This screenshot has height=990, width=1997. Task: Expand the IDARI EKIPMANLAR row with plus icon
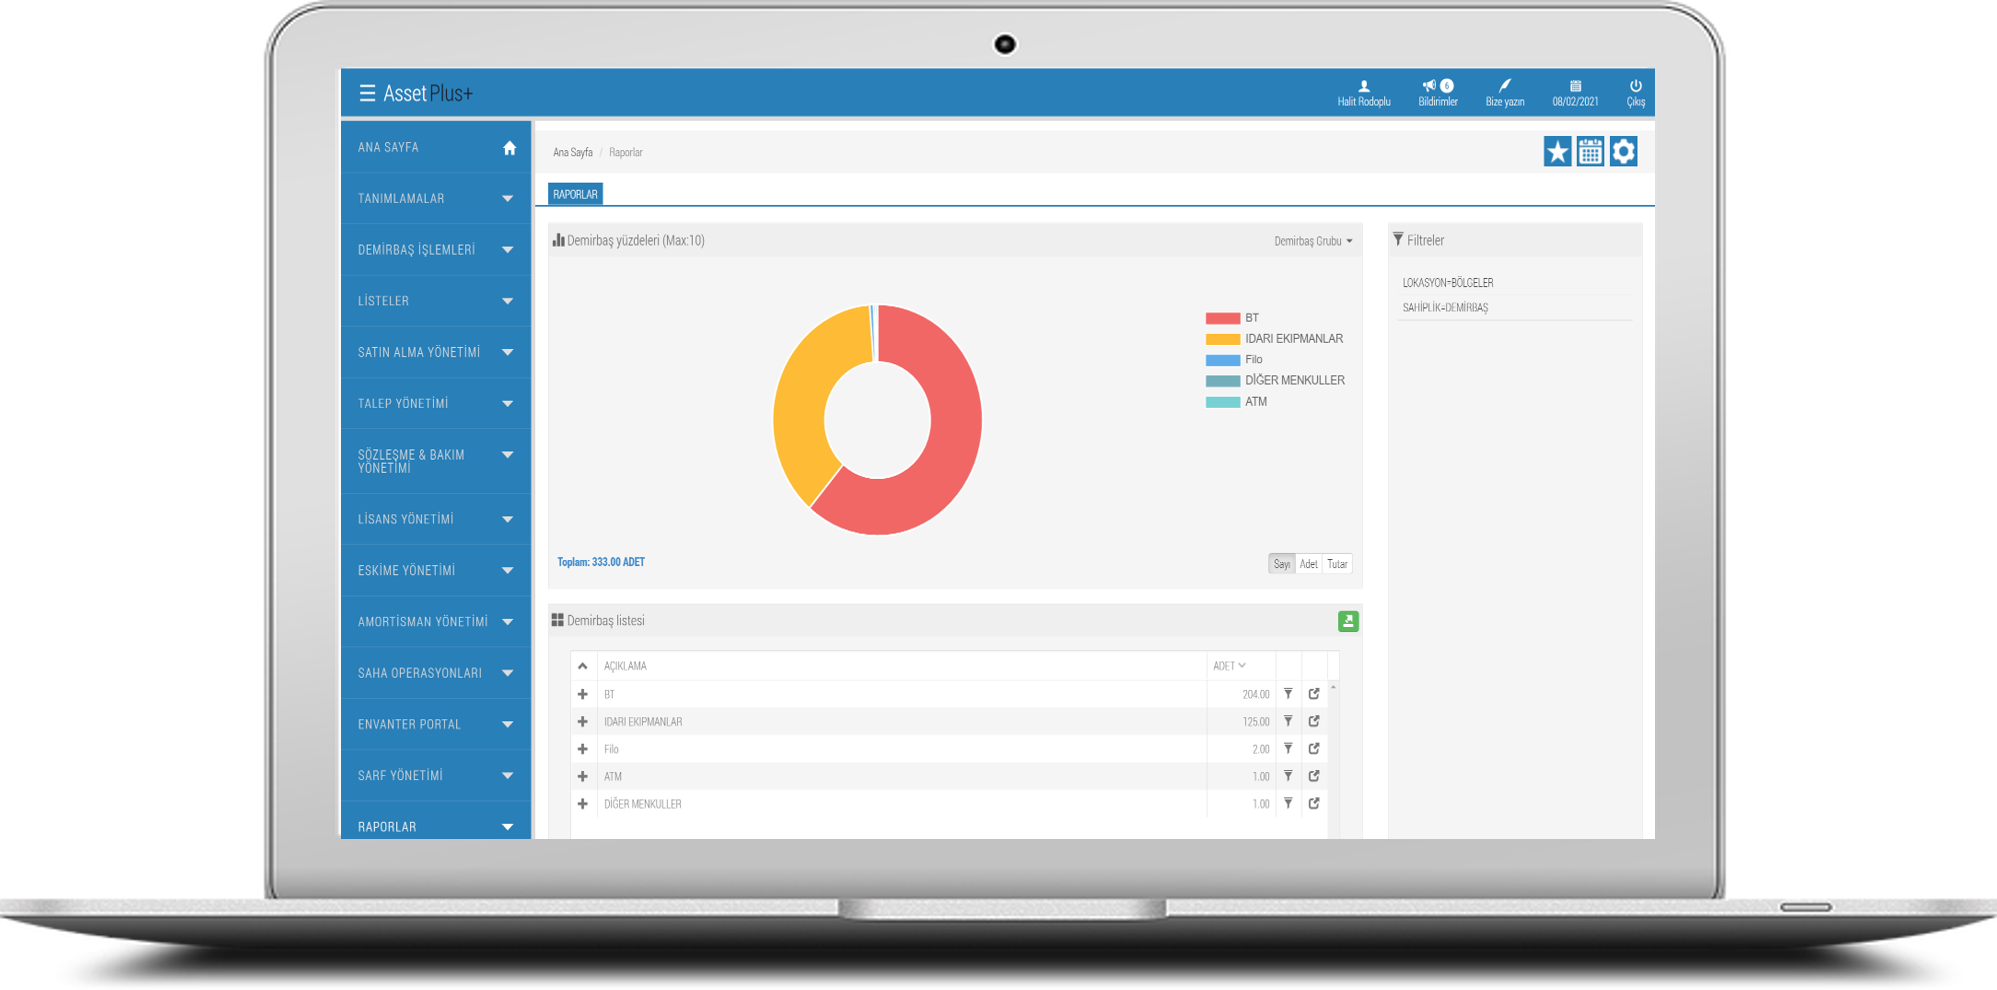582,722
